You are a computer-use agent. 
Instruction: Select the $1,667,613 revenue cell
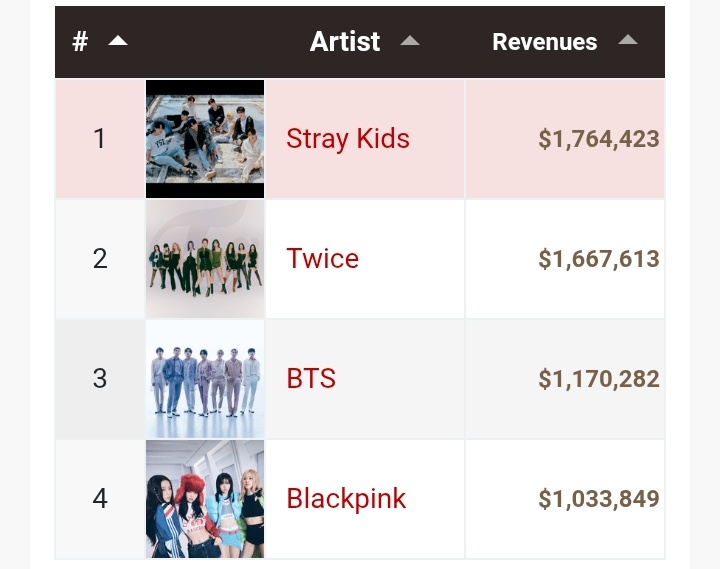pyautogui.click(x=565, y=259)
